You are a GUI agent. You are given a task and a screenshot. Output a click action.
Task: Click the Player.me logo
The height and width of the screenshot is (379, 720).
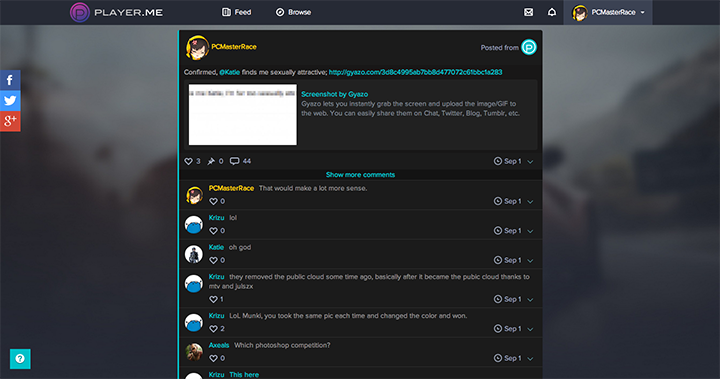(116, 12)
